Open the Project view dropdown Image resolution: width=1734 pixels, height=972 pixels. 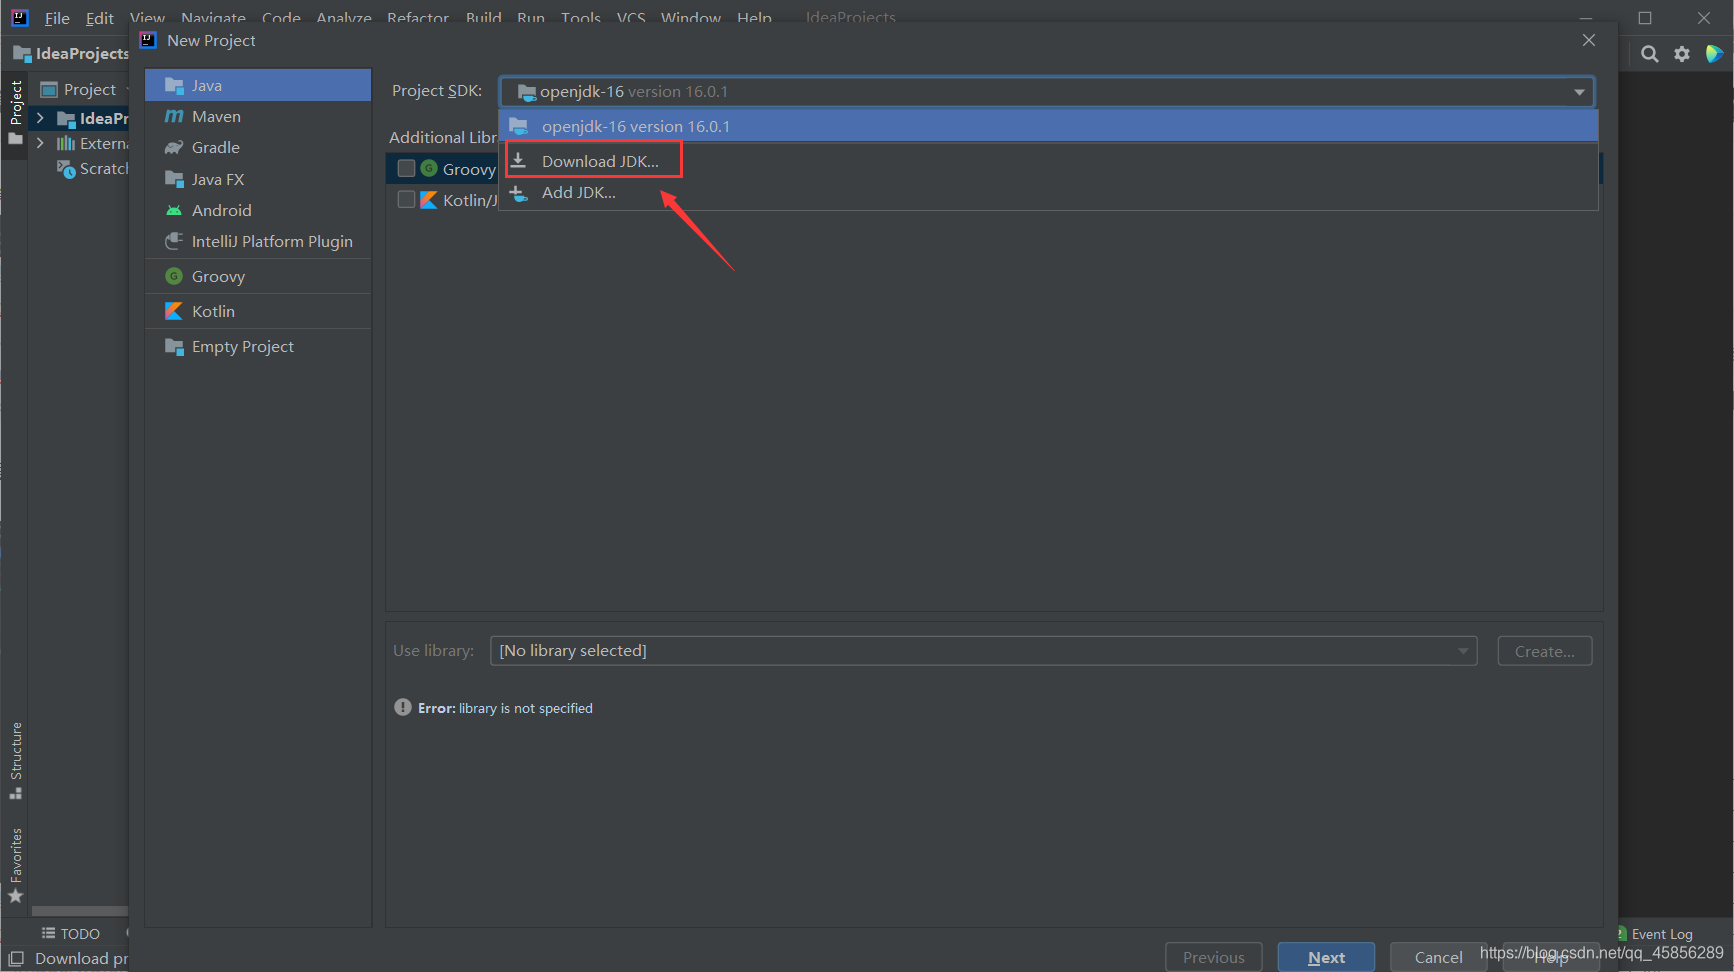[85, 90]
